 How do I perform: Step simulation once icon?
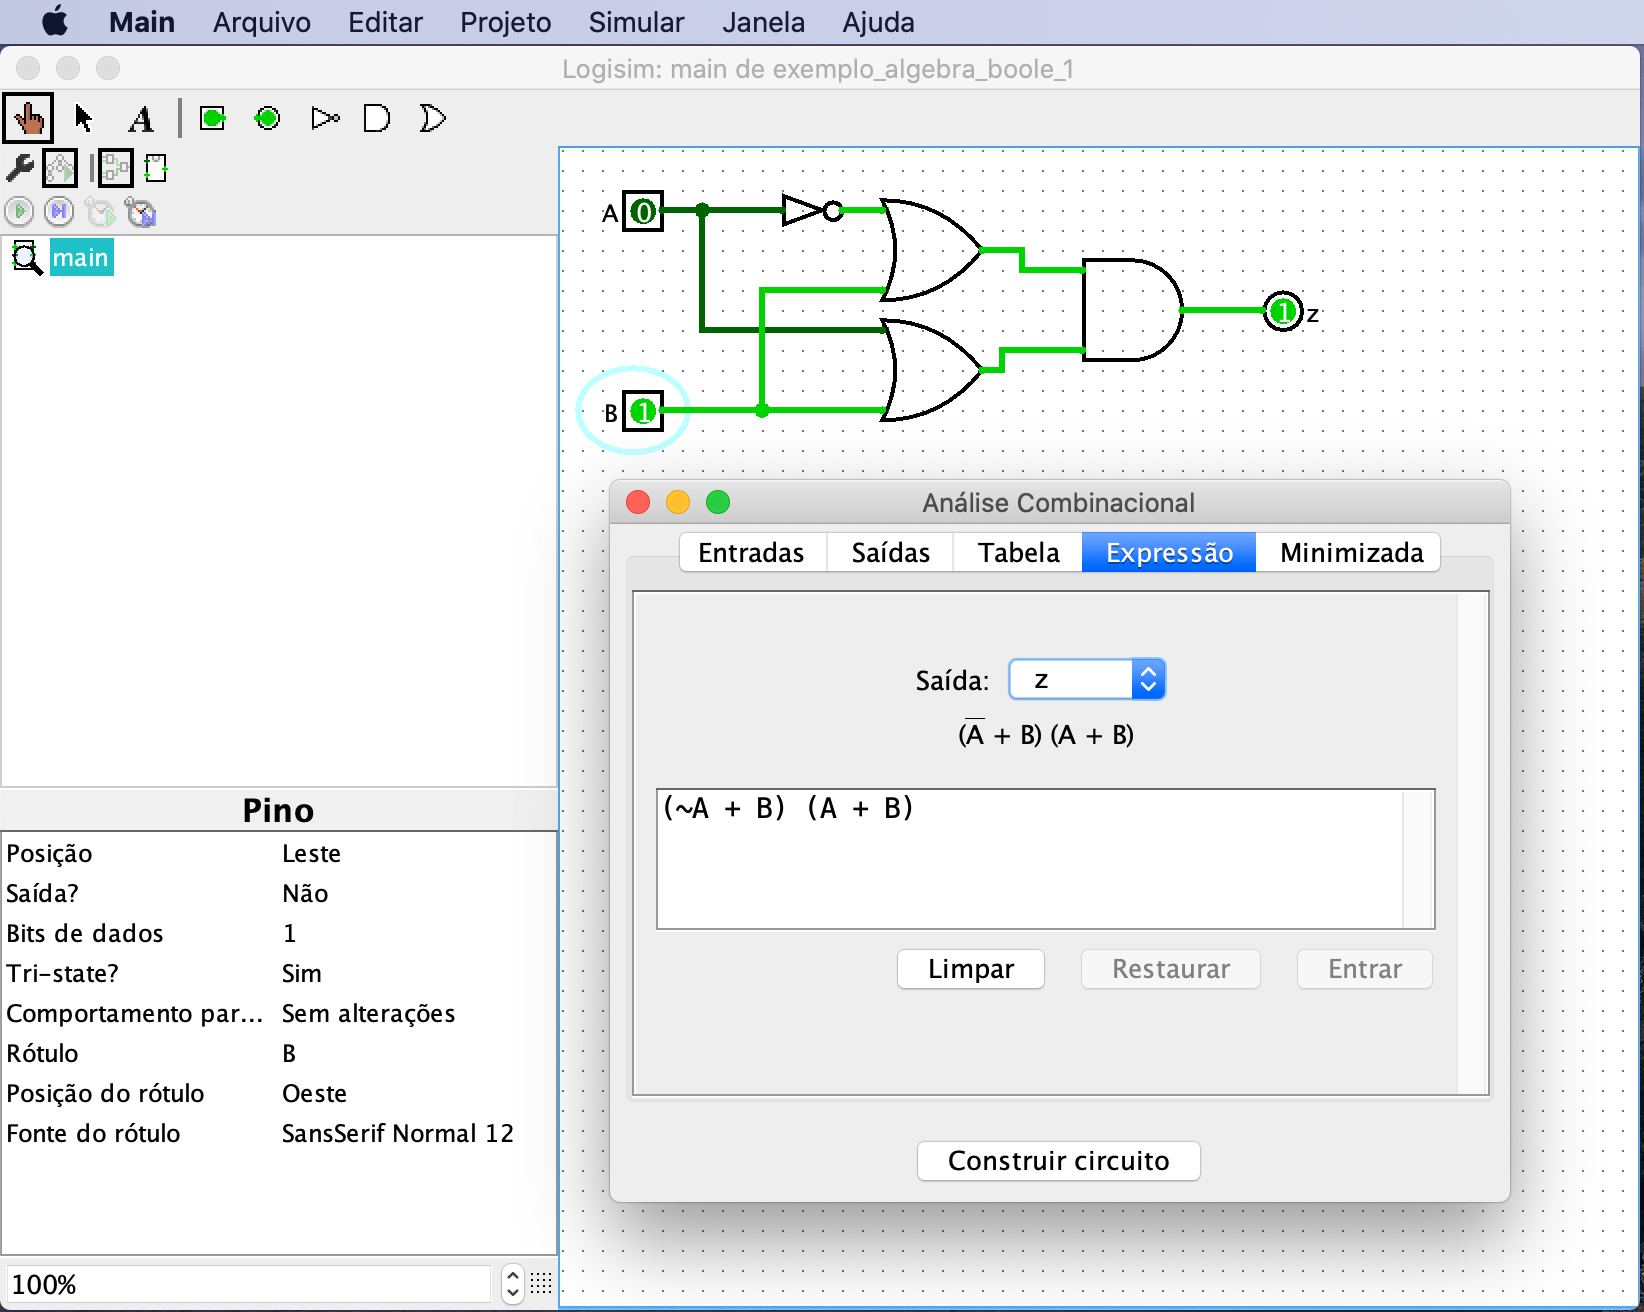[59, 211]
